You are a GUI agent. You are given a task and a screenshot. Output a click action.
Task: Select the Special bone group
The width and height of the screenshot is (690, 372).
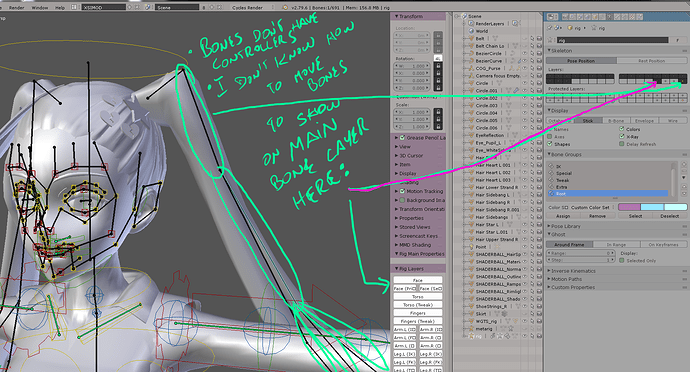click(x=609, y=173)
